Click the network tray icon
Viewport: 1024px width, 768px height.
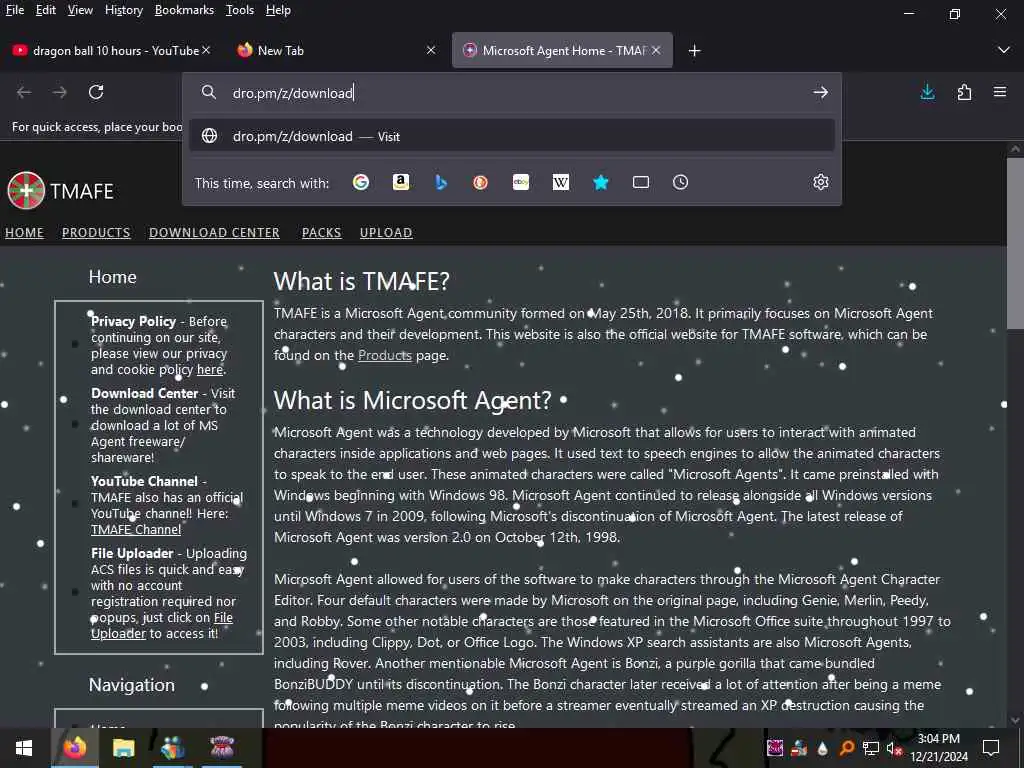pos(871,748)
